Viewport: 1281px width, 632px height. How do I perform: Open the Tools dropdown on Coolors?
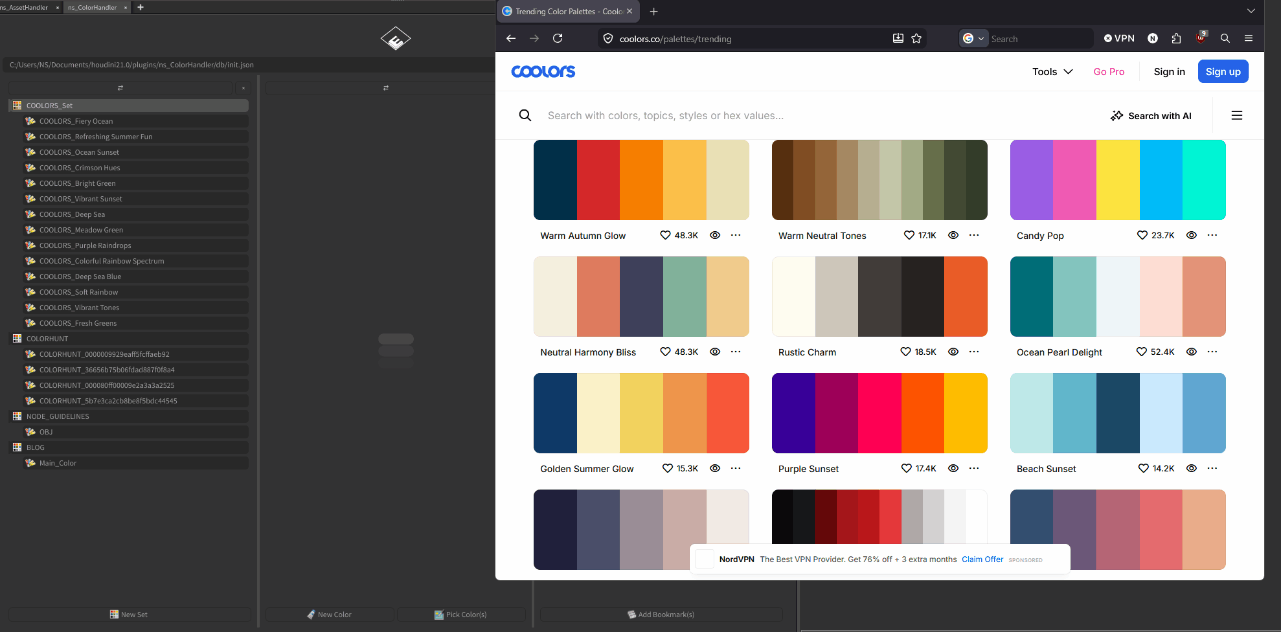click(x=1052, y=72)
